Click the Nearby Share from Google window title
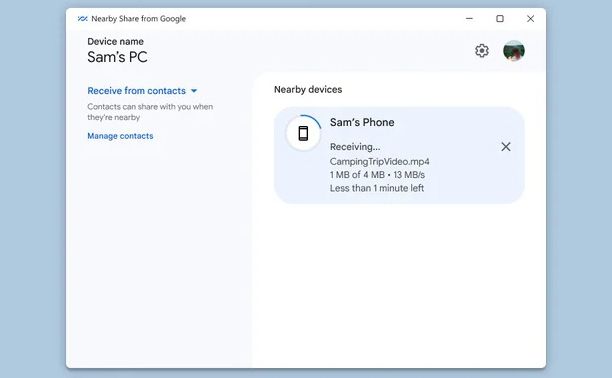Screen dimensions: 612x378 coord(139,19)
